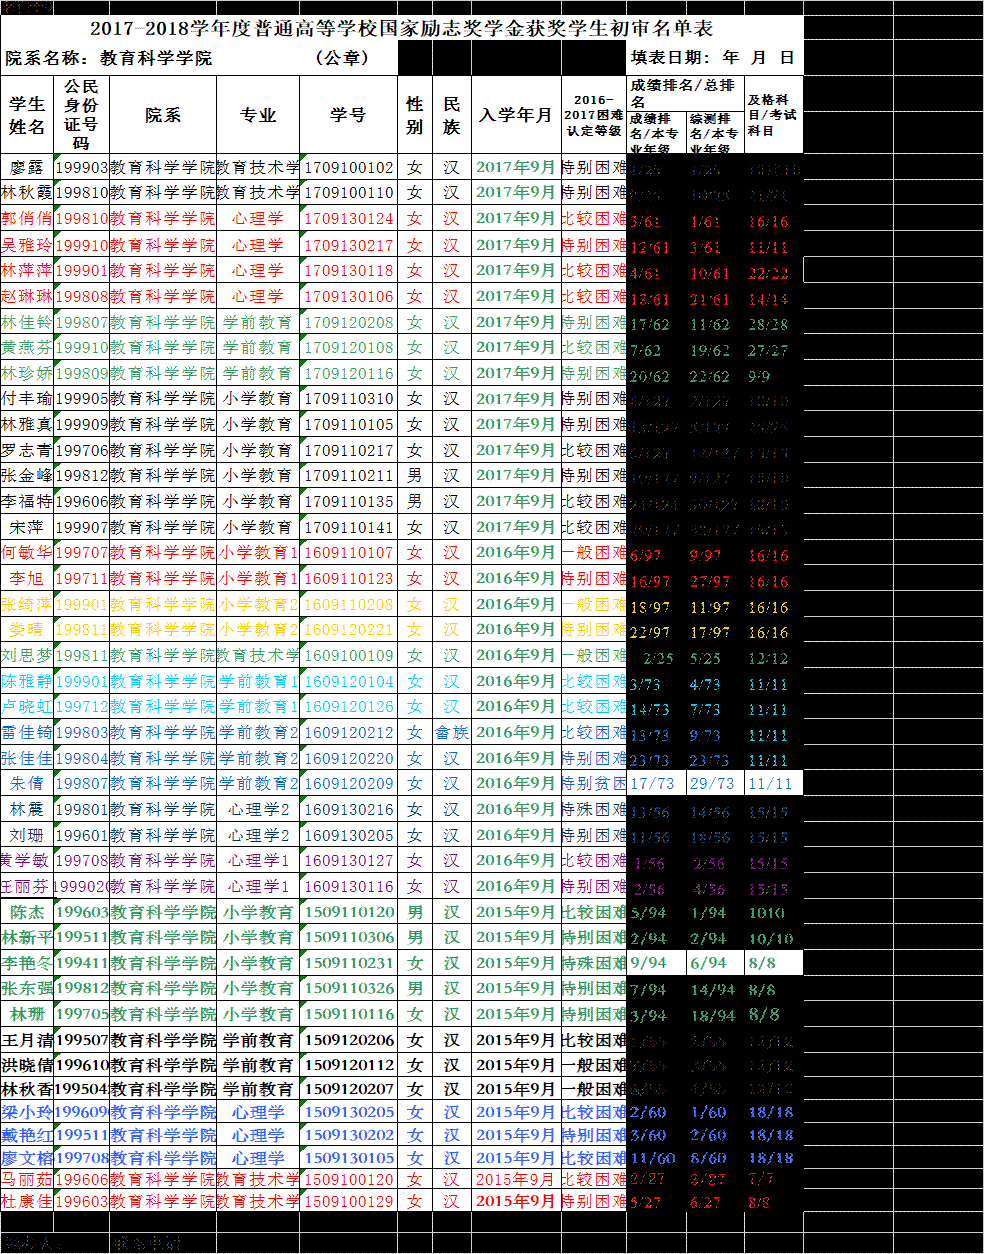Click the 填表日期 date field

pos(713,58)
